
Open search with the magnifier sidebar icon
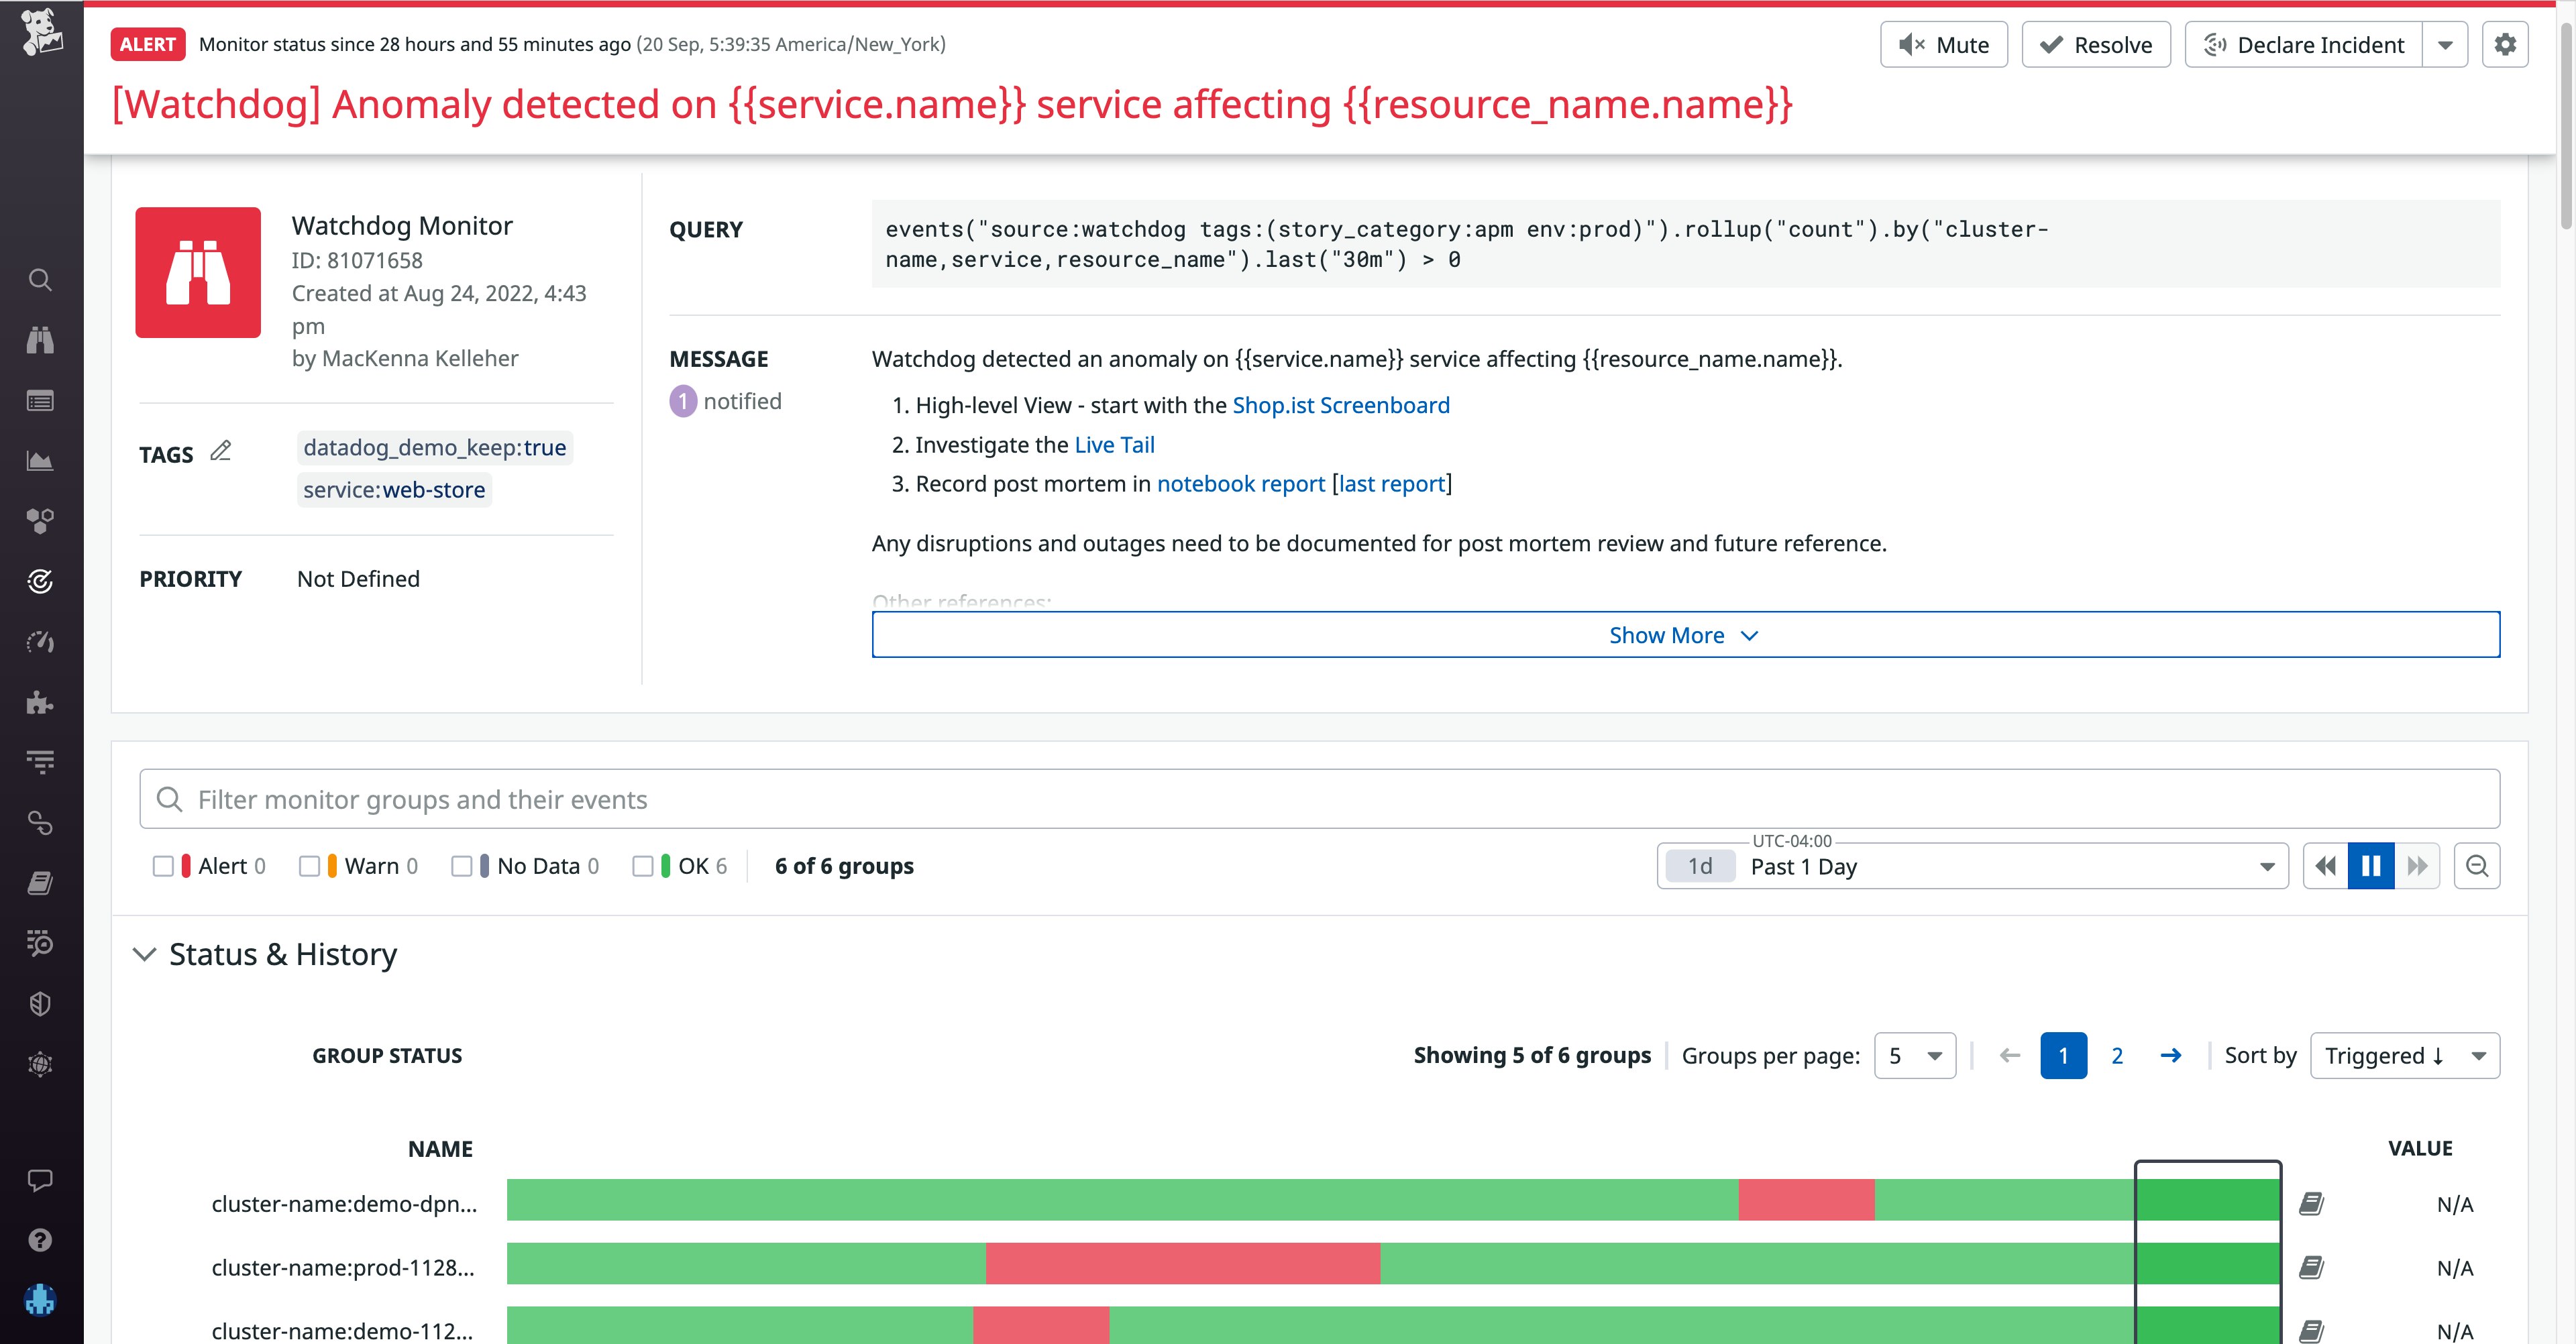point(40,280)
